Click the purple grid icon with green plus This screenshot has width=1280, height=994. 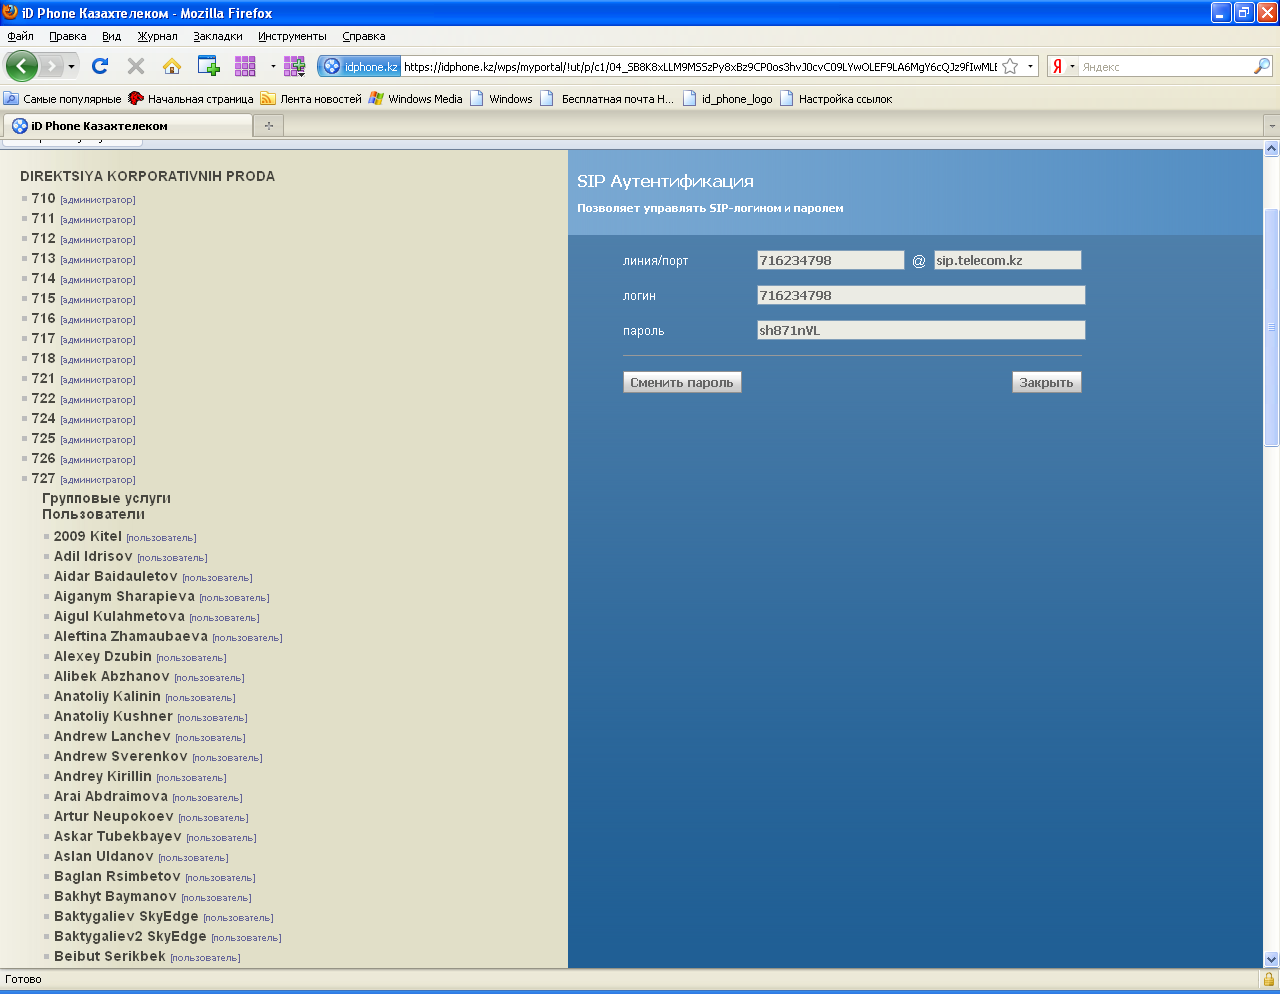pos(294,66)
